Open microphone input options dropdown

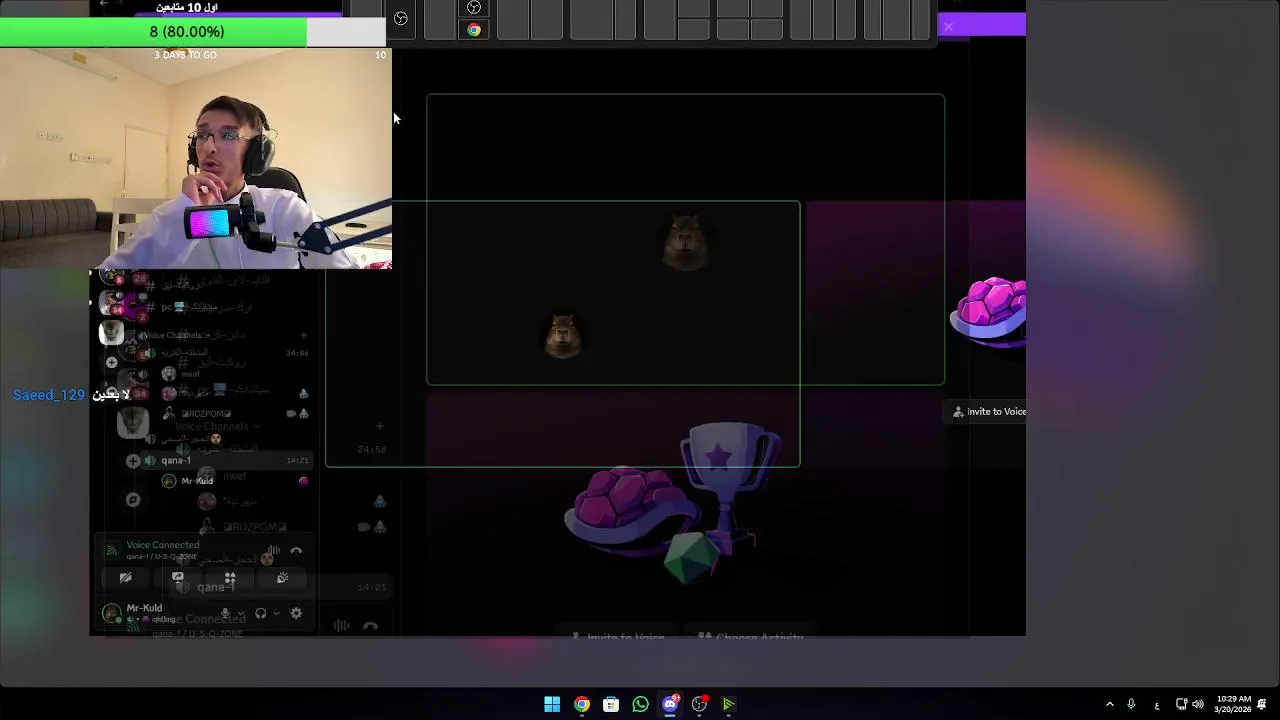241,613
